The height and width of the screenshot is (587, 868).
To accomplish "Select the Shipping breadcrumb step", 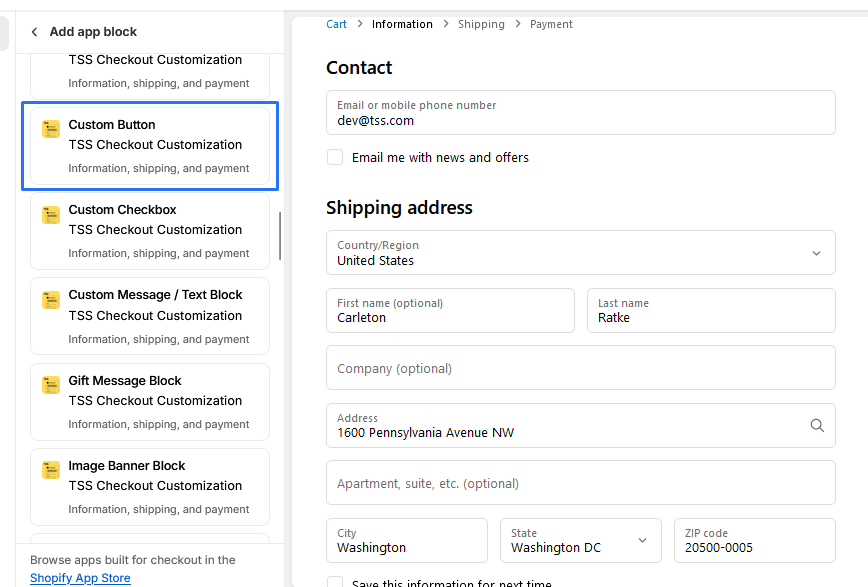I will click(x=481, y=24).
